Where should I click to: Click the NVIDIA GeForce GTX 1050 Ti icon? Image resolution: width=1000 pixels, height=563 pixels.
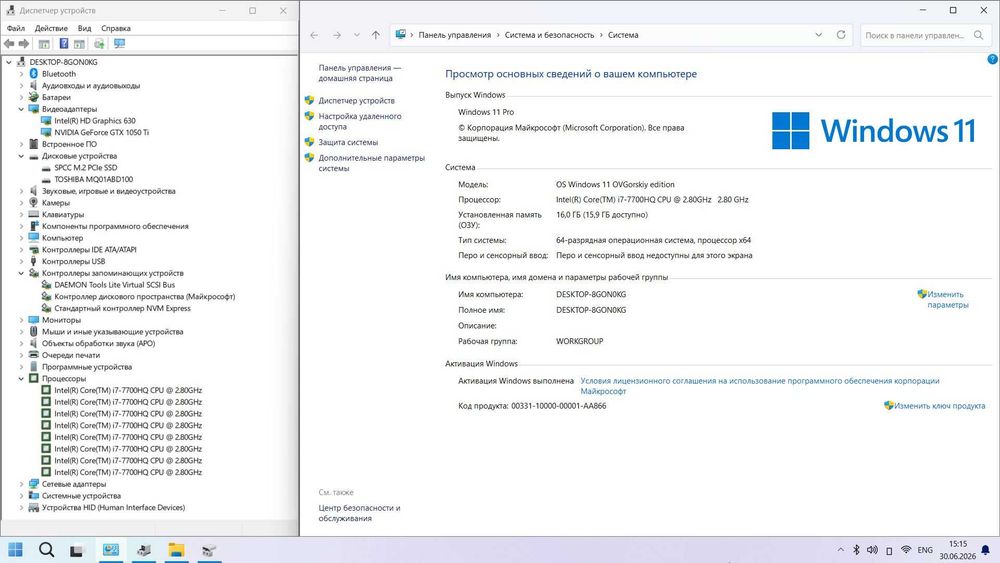pos(46,133)
